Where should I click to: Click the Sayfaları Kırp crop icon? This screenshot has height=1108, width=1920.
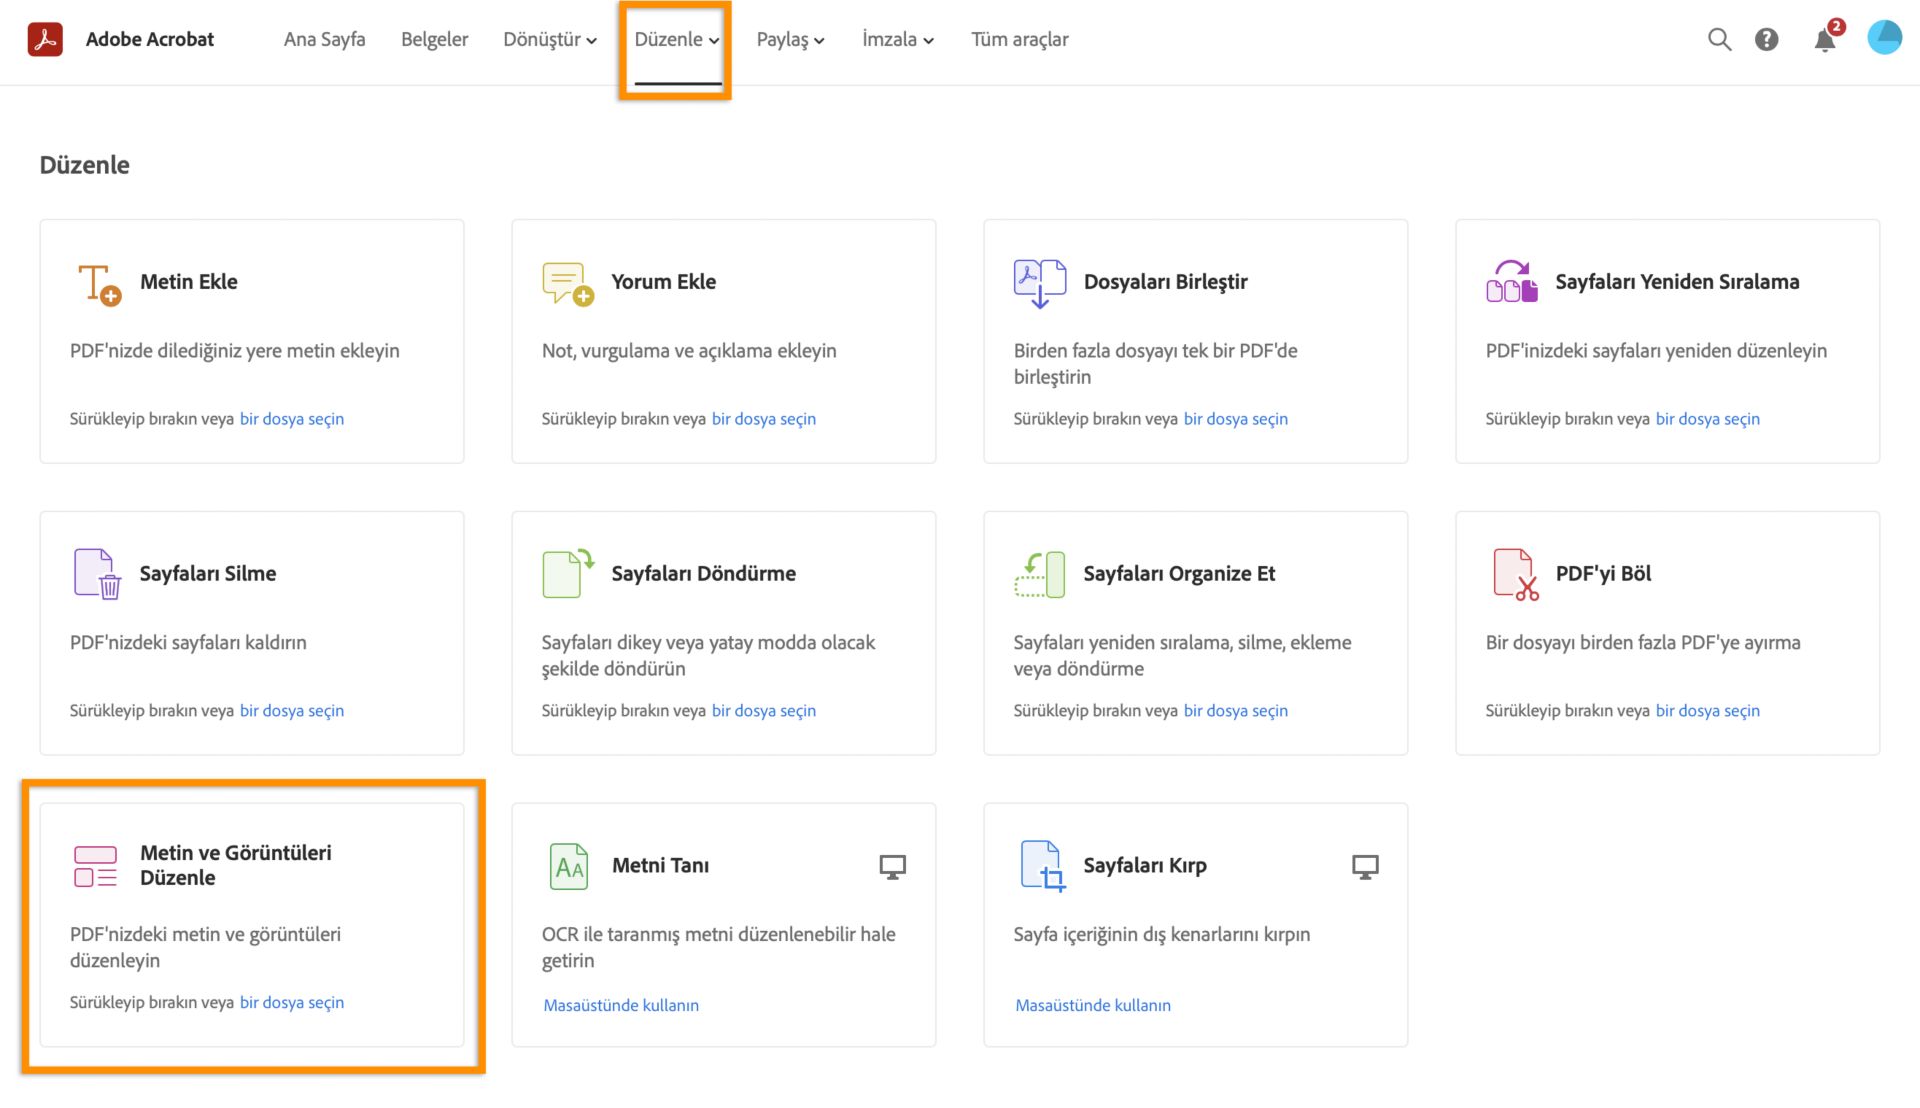click(x=1042, y=866)
